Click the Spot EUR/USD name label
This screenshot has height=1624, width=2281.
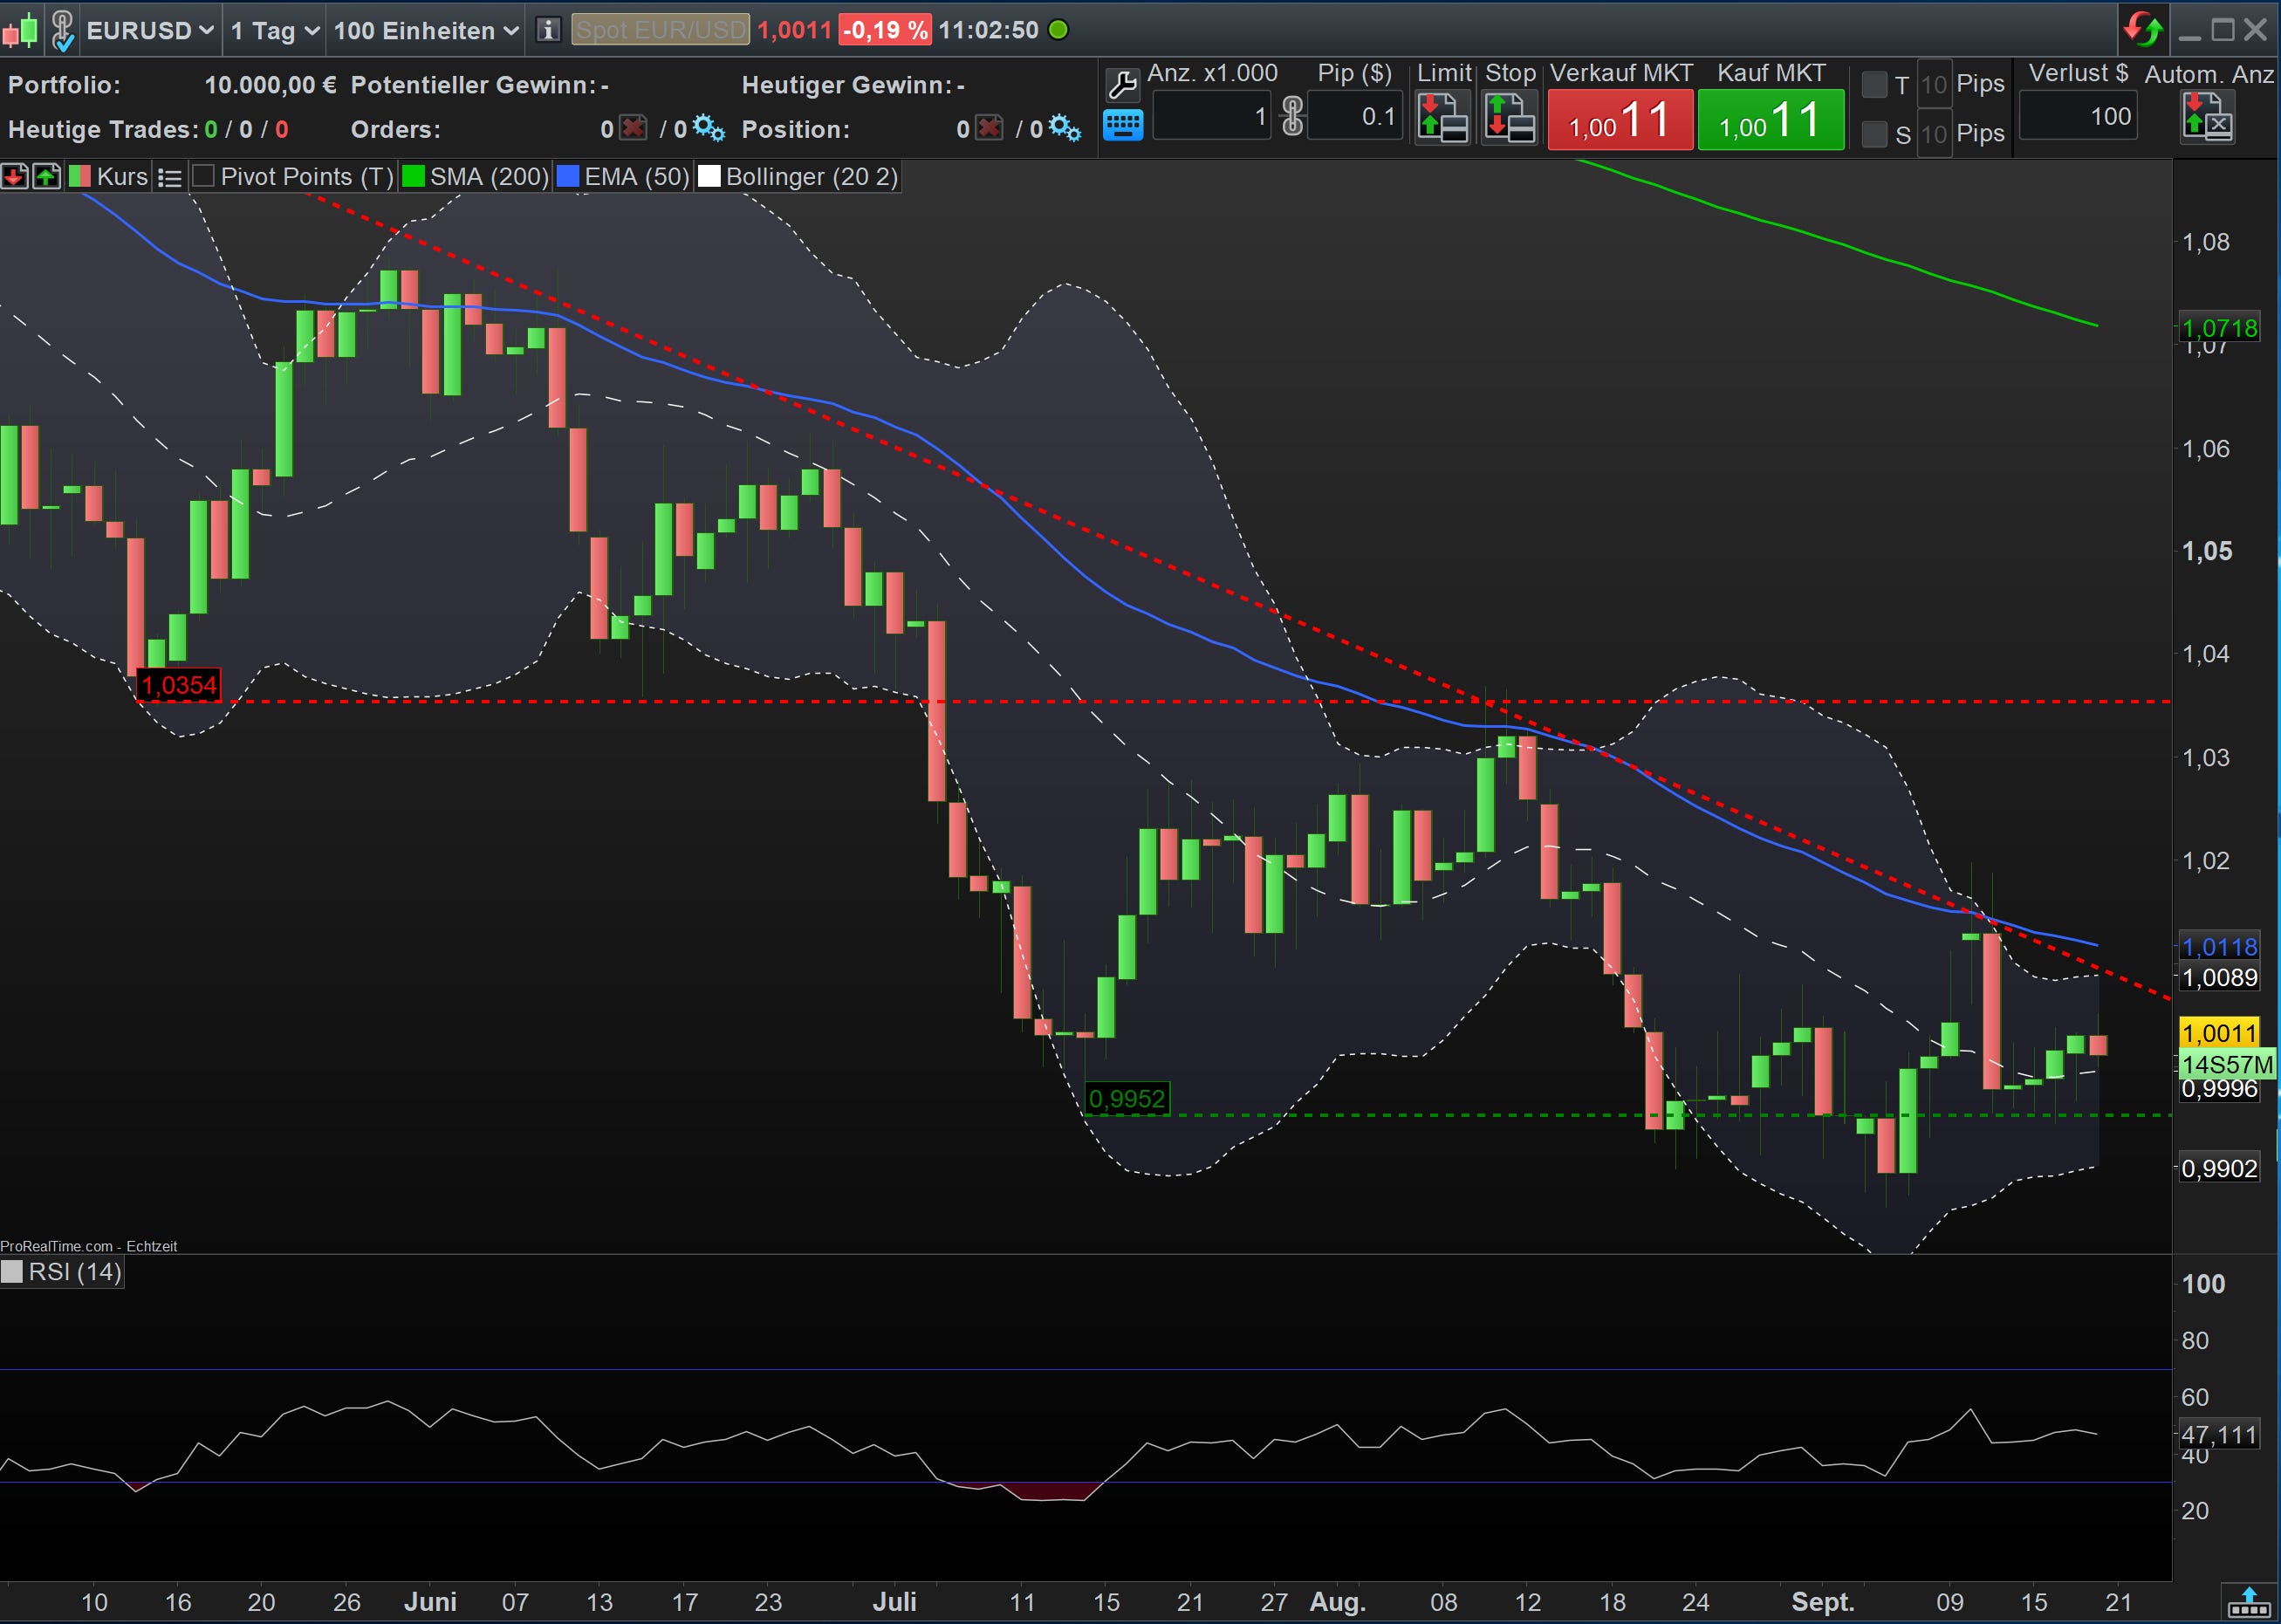(660, 30)
